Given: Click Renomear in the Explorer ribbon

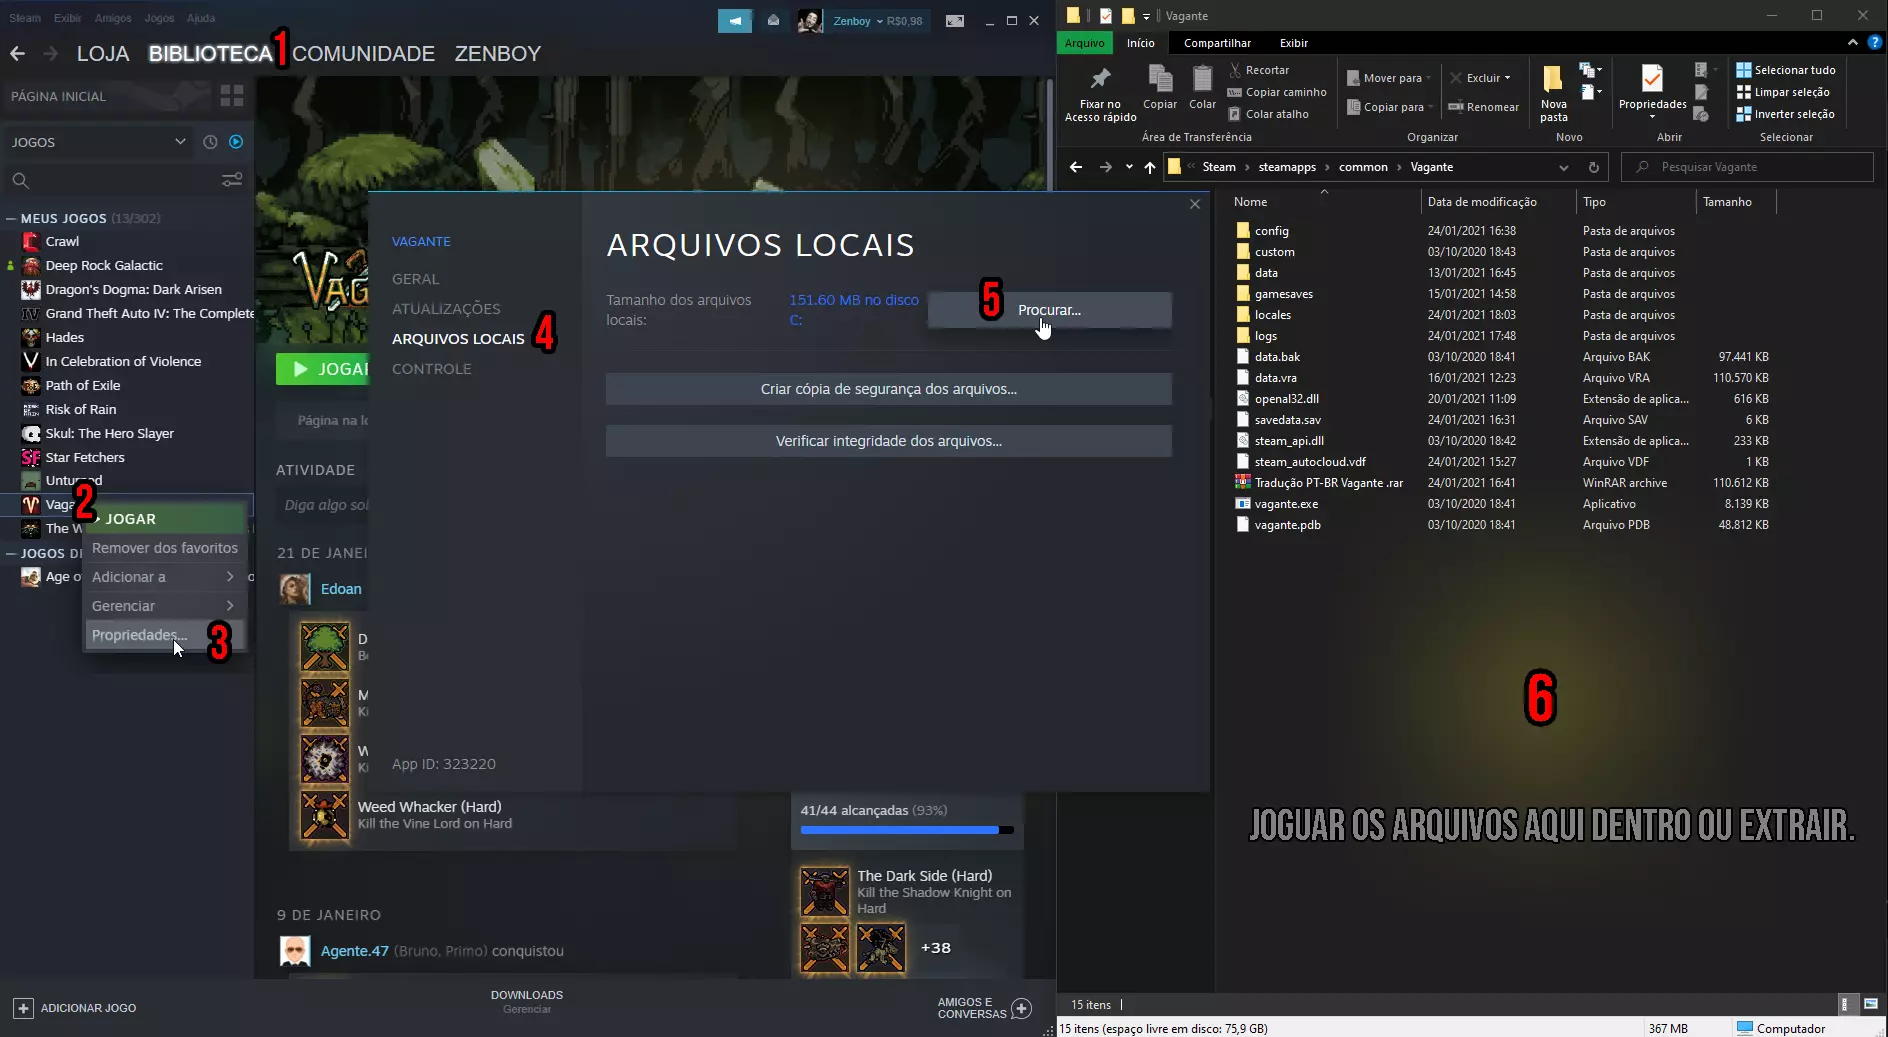Looking at the screenshot, I should [x=1483, y=107].
